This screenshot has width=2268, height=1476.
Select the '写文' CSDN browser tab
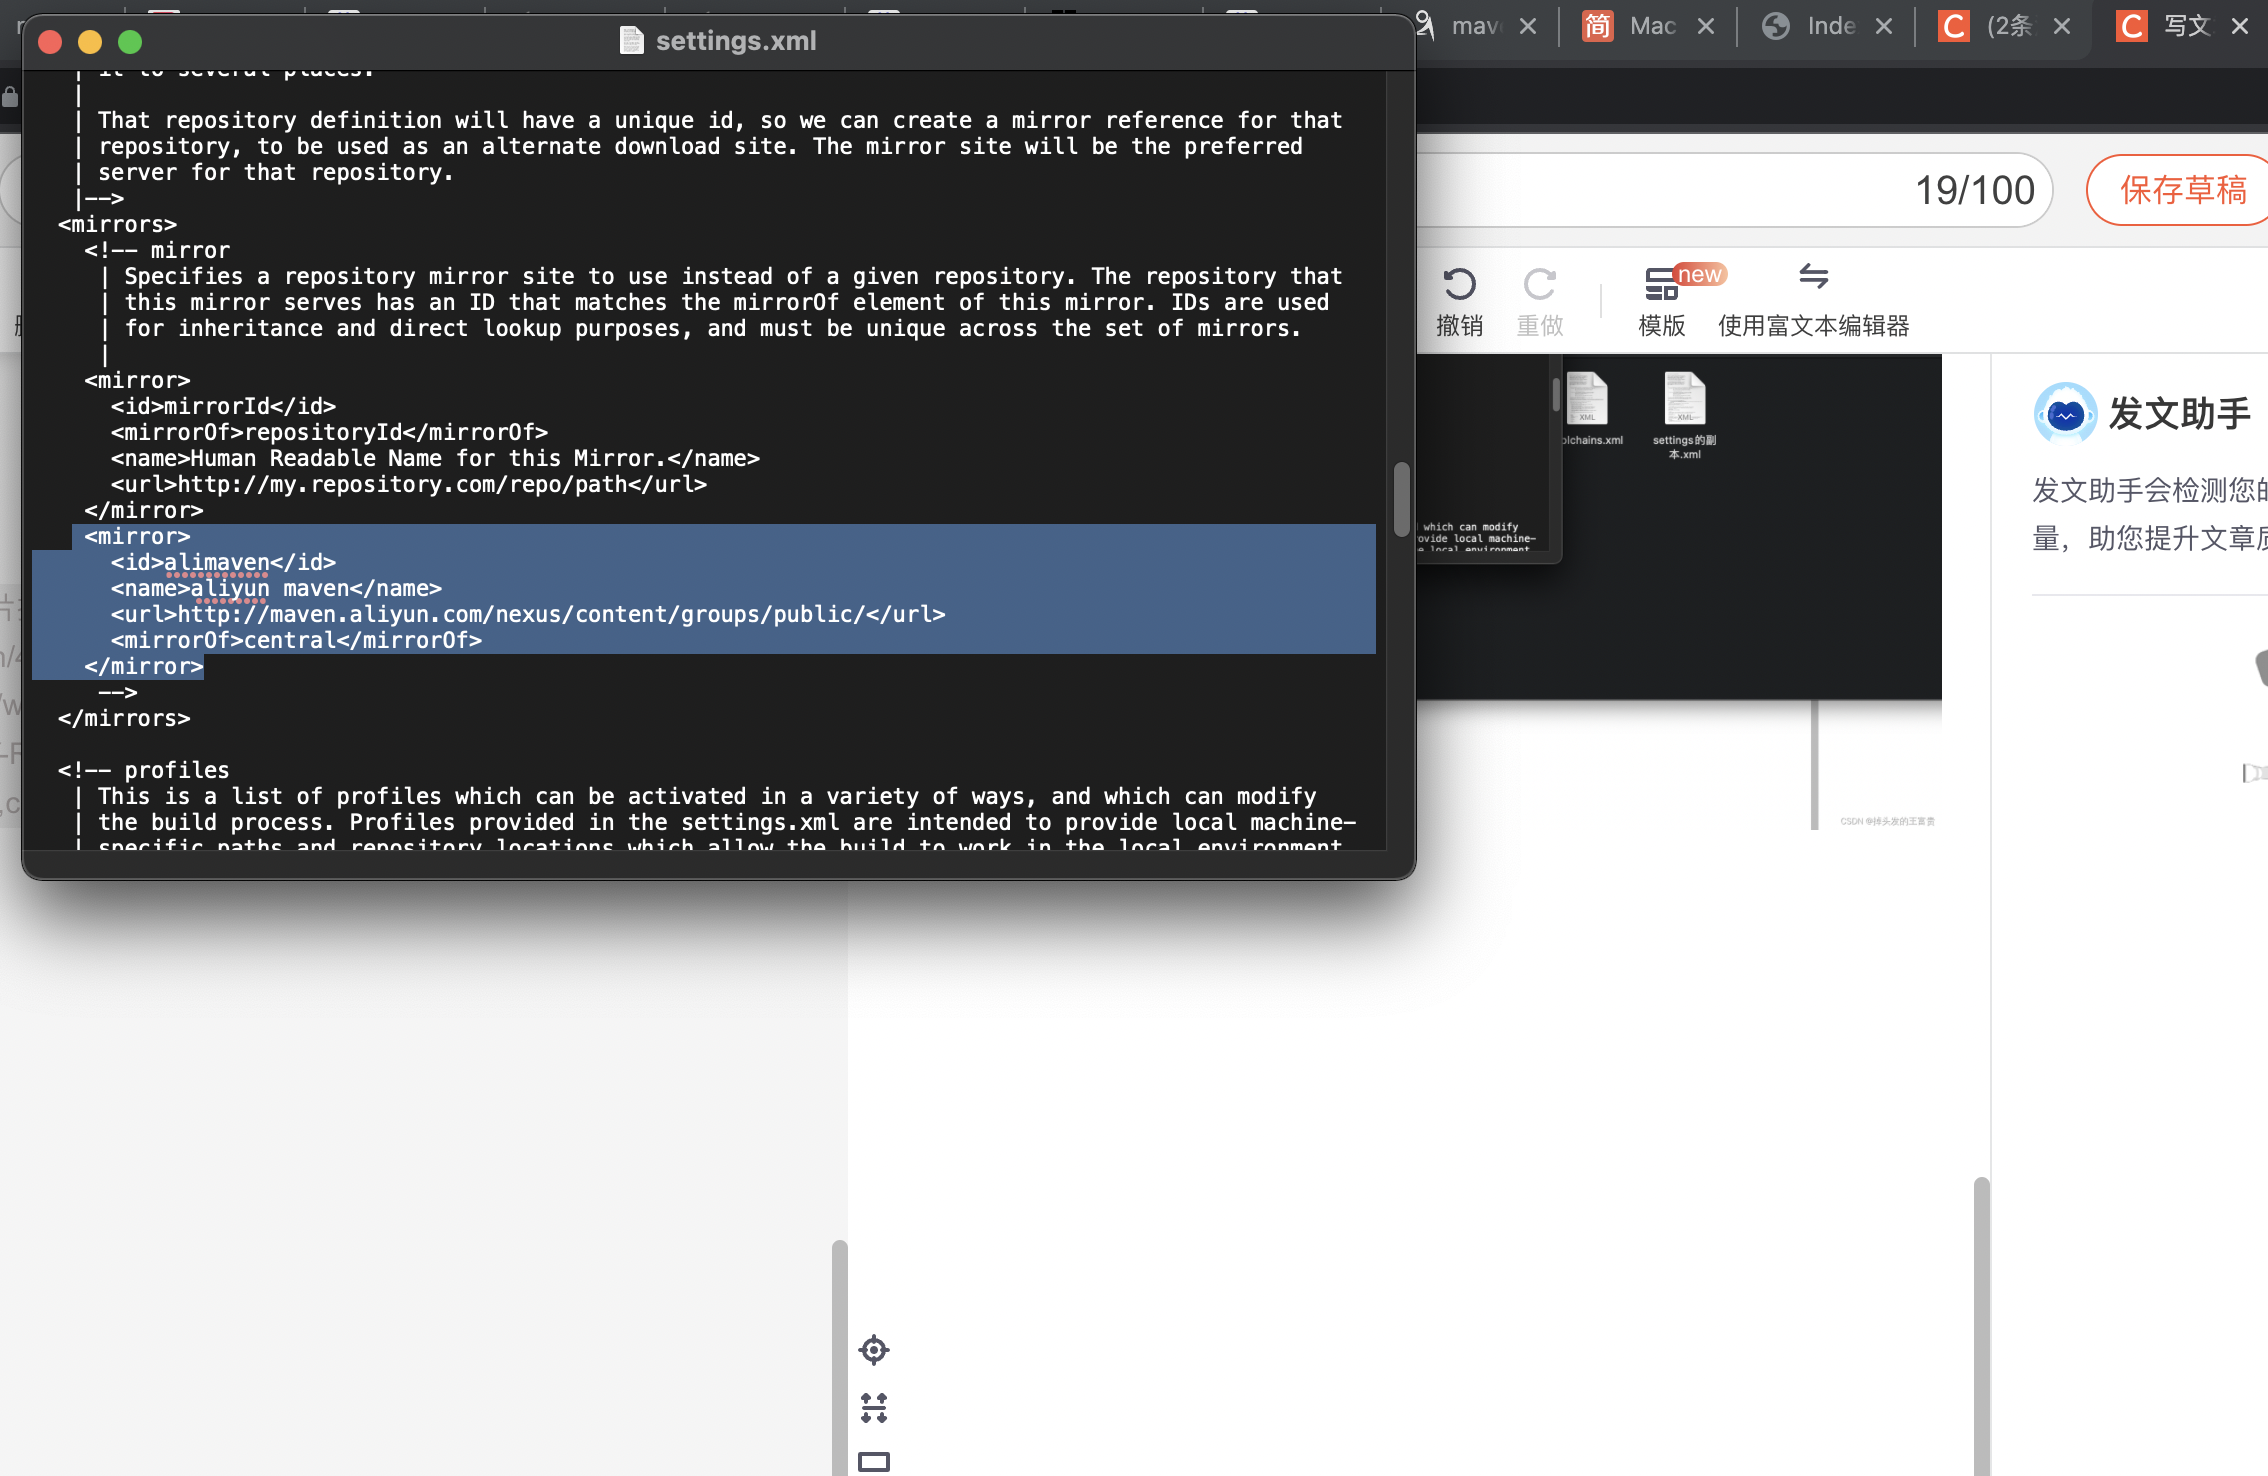coord(2186,26)
